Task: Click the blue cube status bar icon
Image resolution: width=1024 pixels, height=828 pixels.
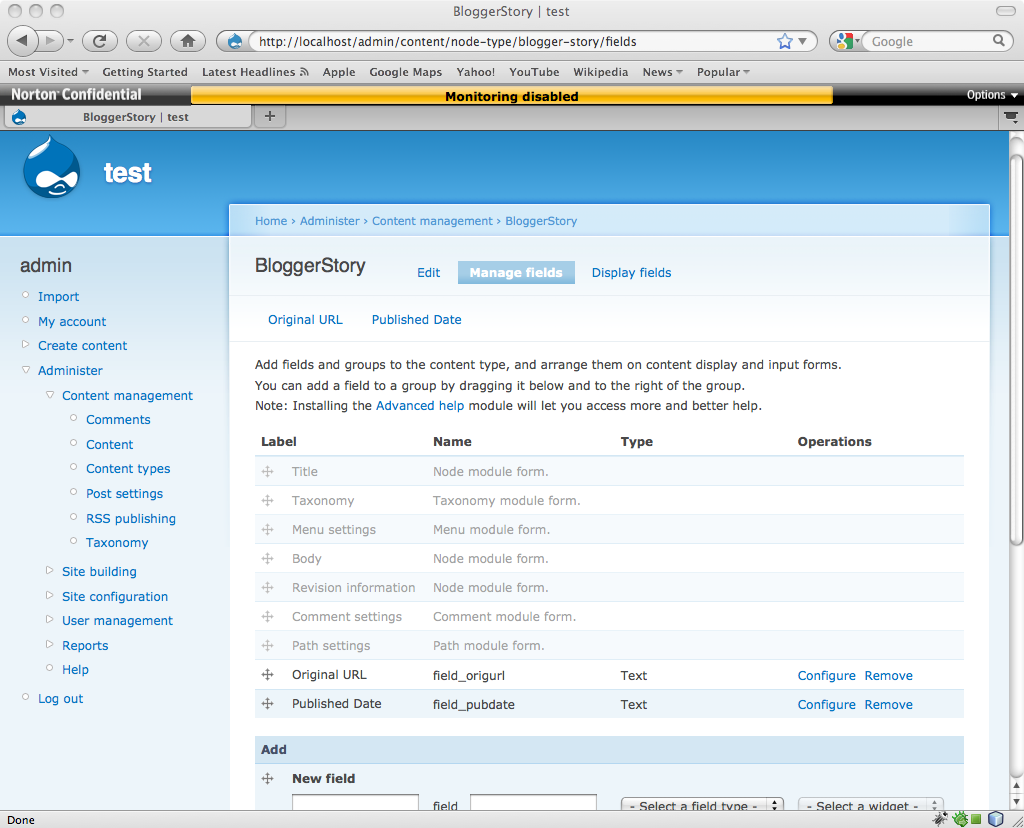Action: (995, 819)
